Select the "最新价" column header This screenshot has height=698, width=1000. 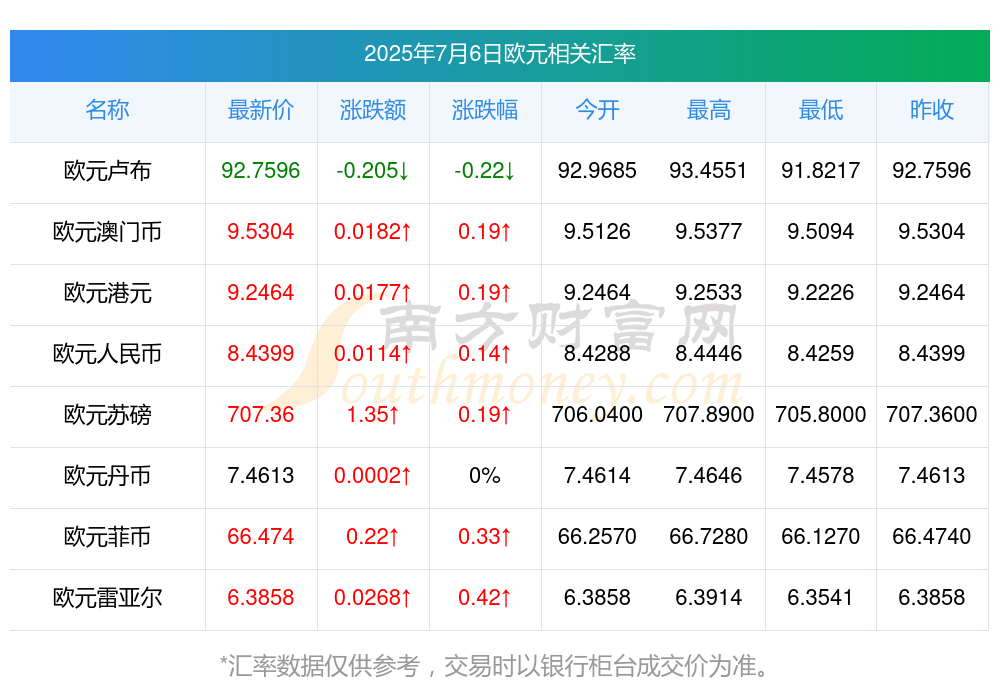[261, 110]
